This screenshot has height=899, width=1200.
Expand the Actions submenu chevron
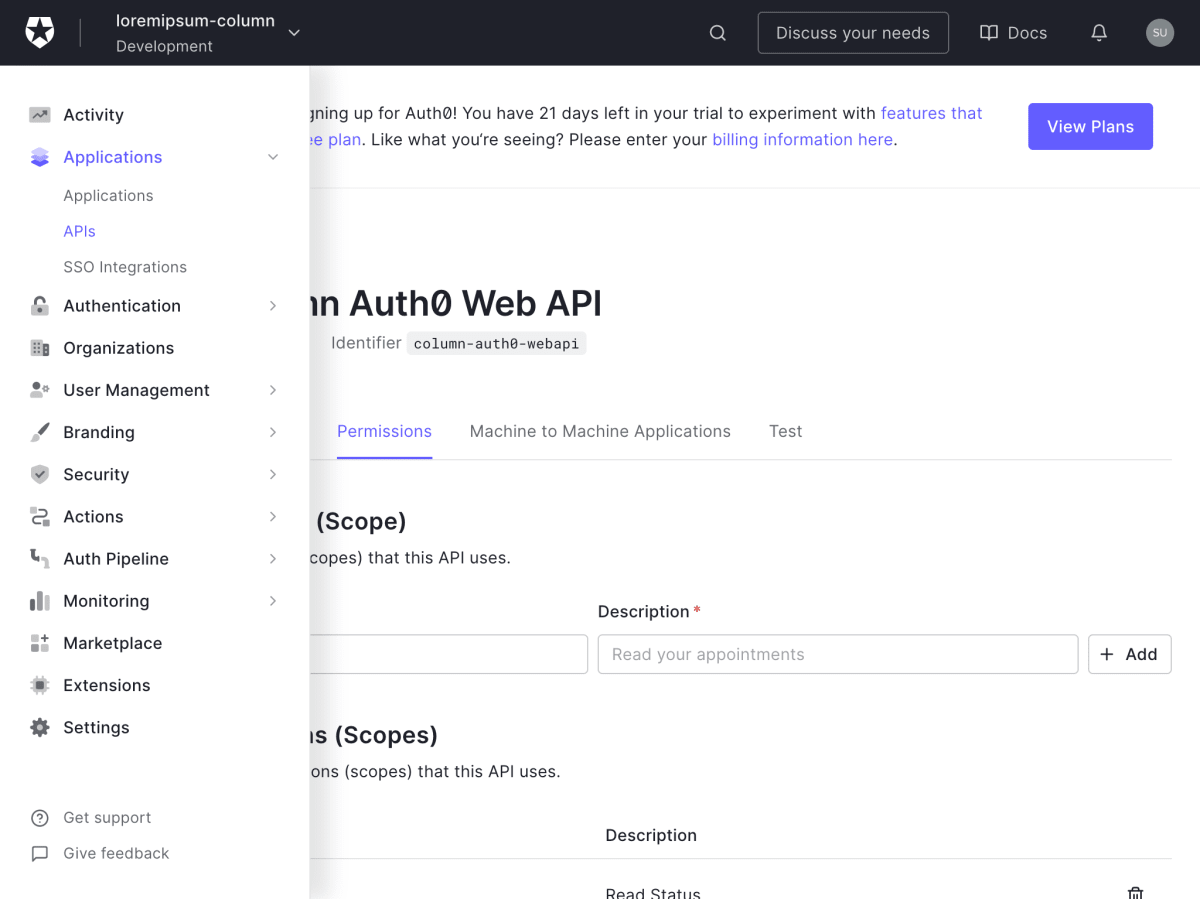pos(273,516)
